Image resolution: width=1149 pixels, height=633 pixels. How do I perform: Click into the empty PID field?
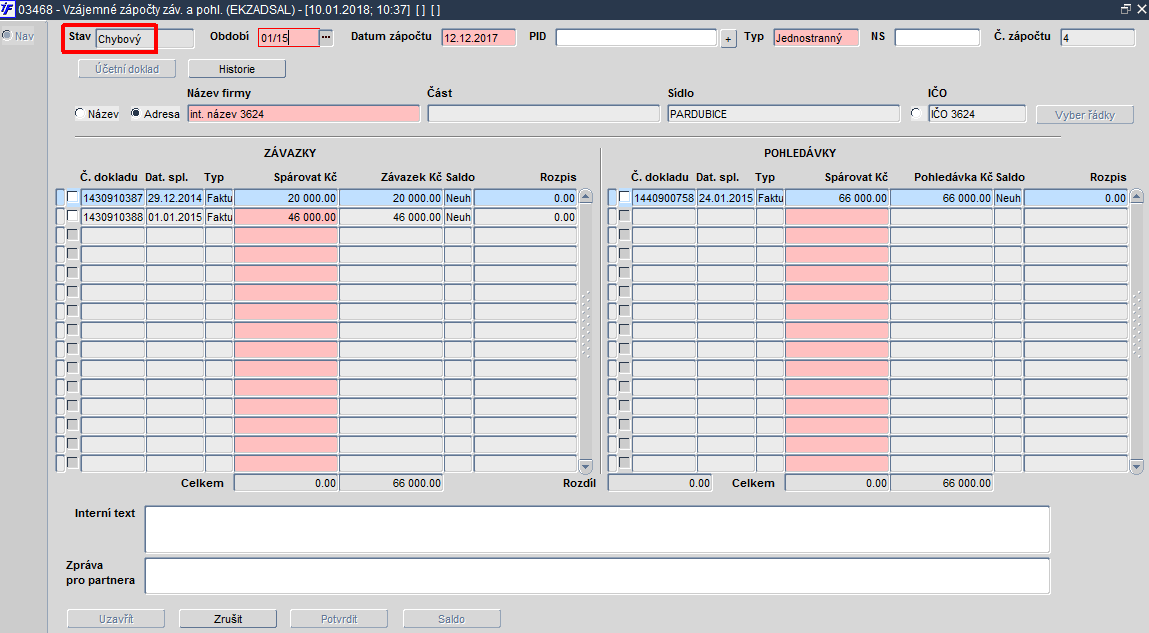[636, 37]
